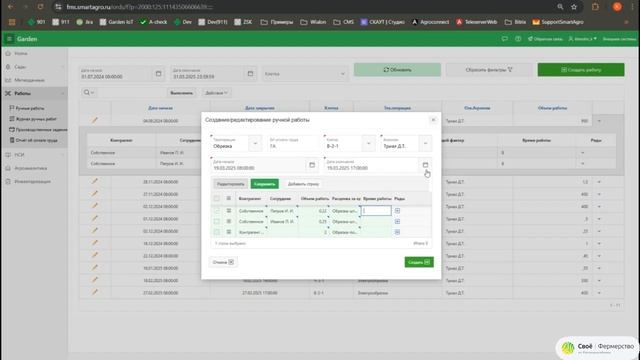
Task: Open calendar picker of page filter end date 31.03.2025
Action: click(250, 73)
